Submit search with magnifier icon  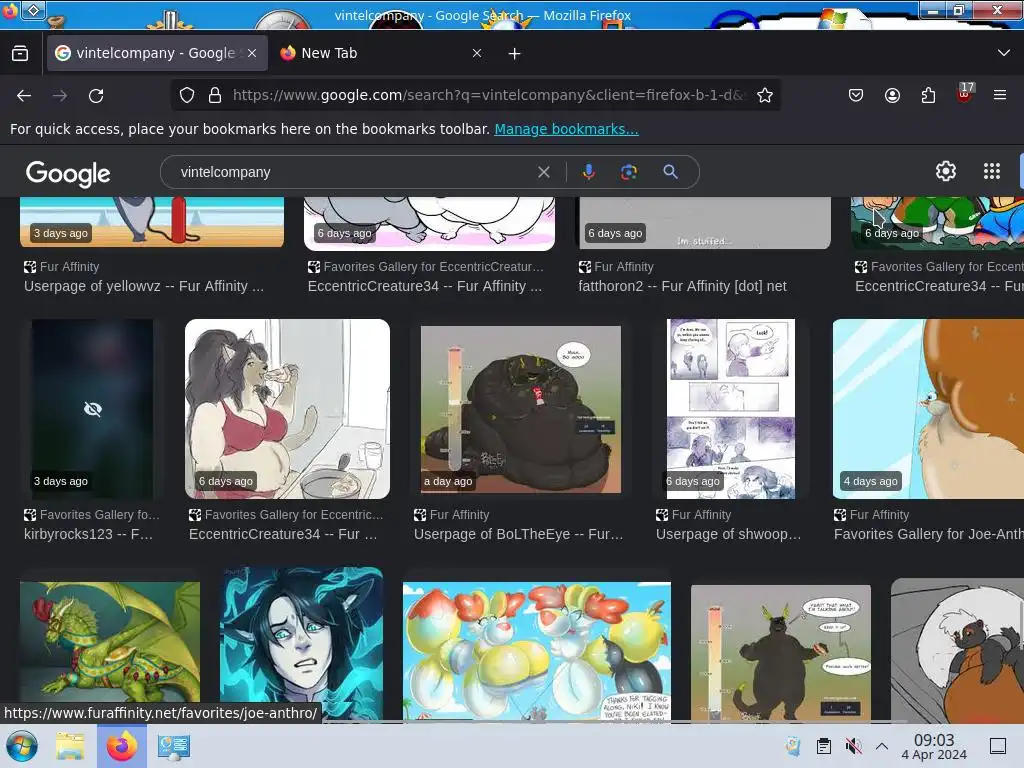coord(670,172)
